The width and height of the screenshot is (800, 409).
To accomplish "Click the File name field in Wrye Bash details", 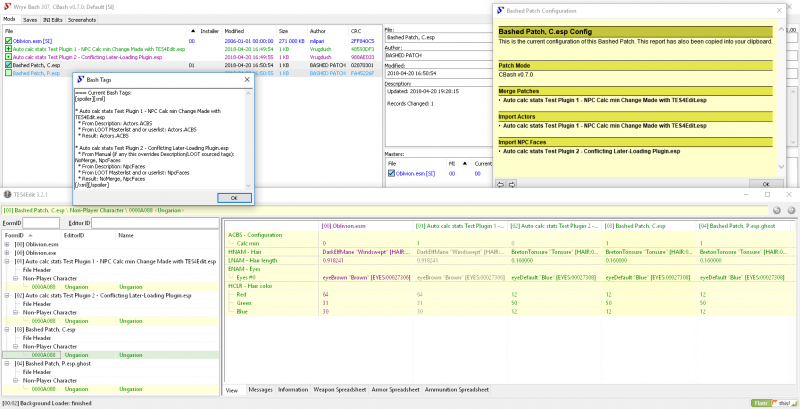I will point(438,38).
